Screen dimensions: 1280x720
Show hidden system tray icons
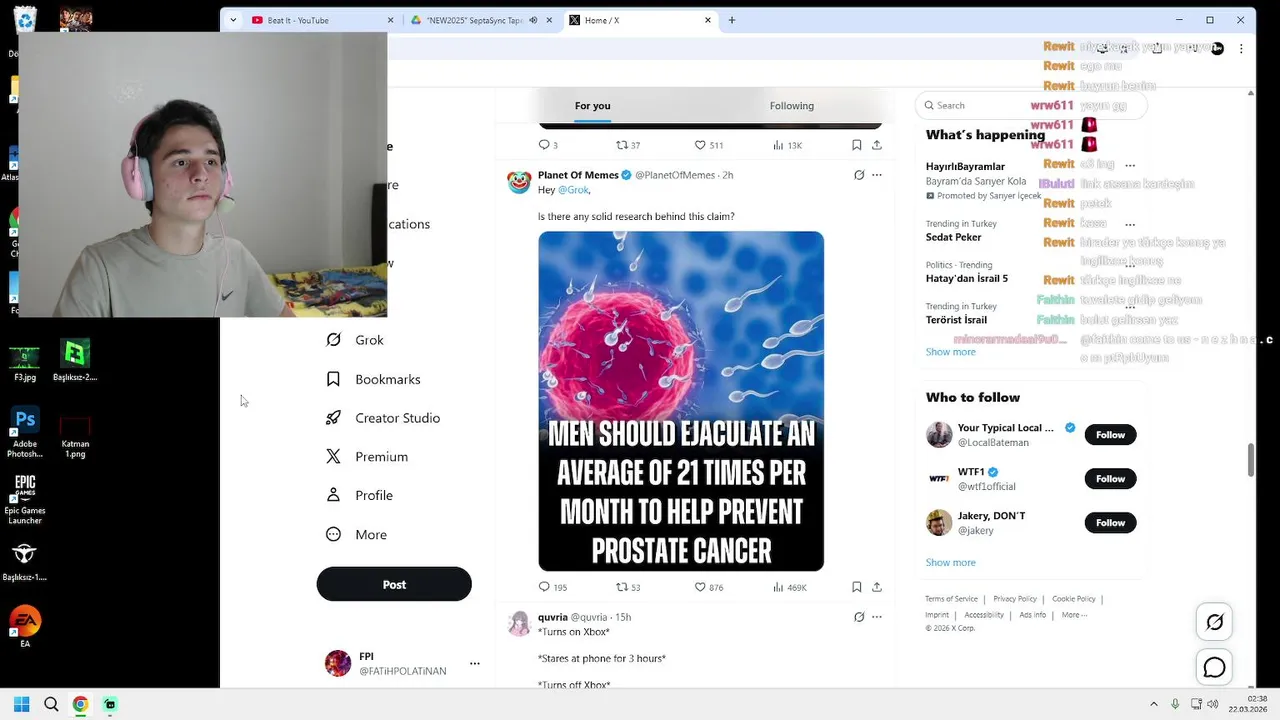pos(1153,704)
